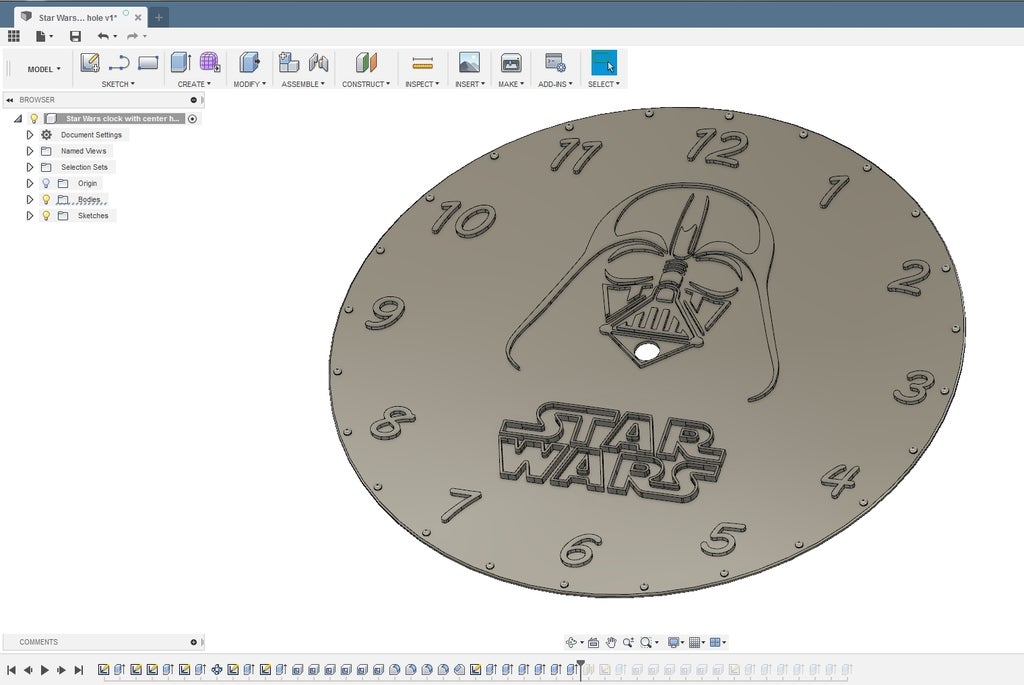
Task: Open the File menu icon
Action: click(x=41, y=36)
